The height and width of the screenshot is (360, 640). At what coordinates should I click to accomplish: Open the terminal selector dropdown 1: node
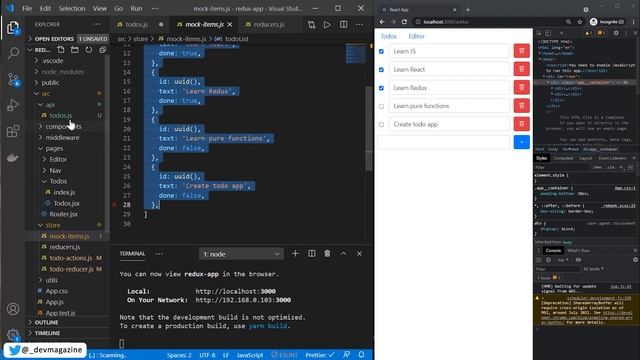241,254
